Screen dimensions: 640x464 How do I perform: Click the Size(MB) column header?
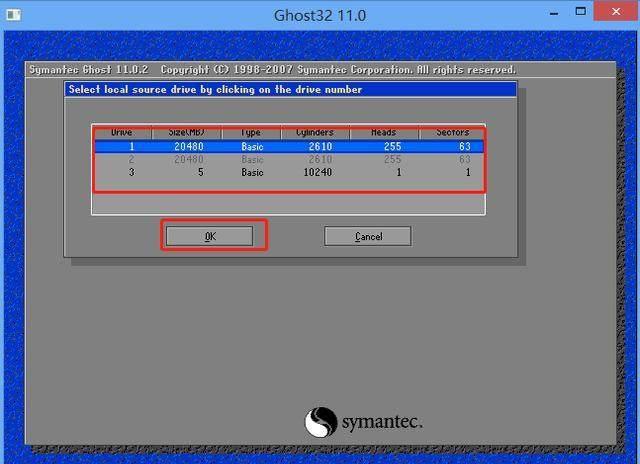[187, 132]
